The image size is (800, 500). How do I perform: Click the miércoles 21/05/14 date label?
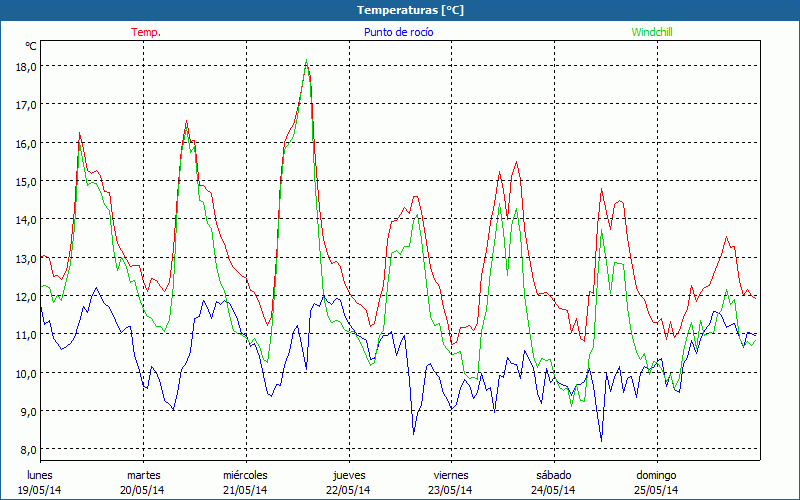(x=245, y=482)
